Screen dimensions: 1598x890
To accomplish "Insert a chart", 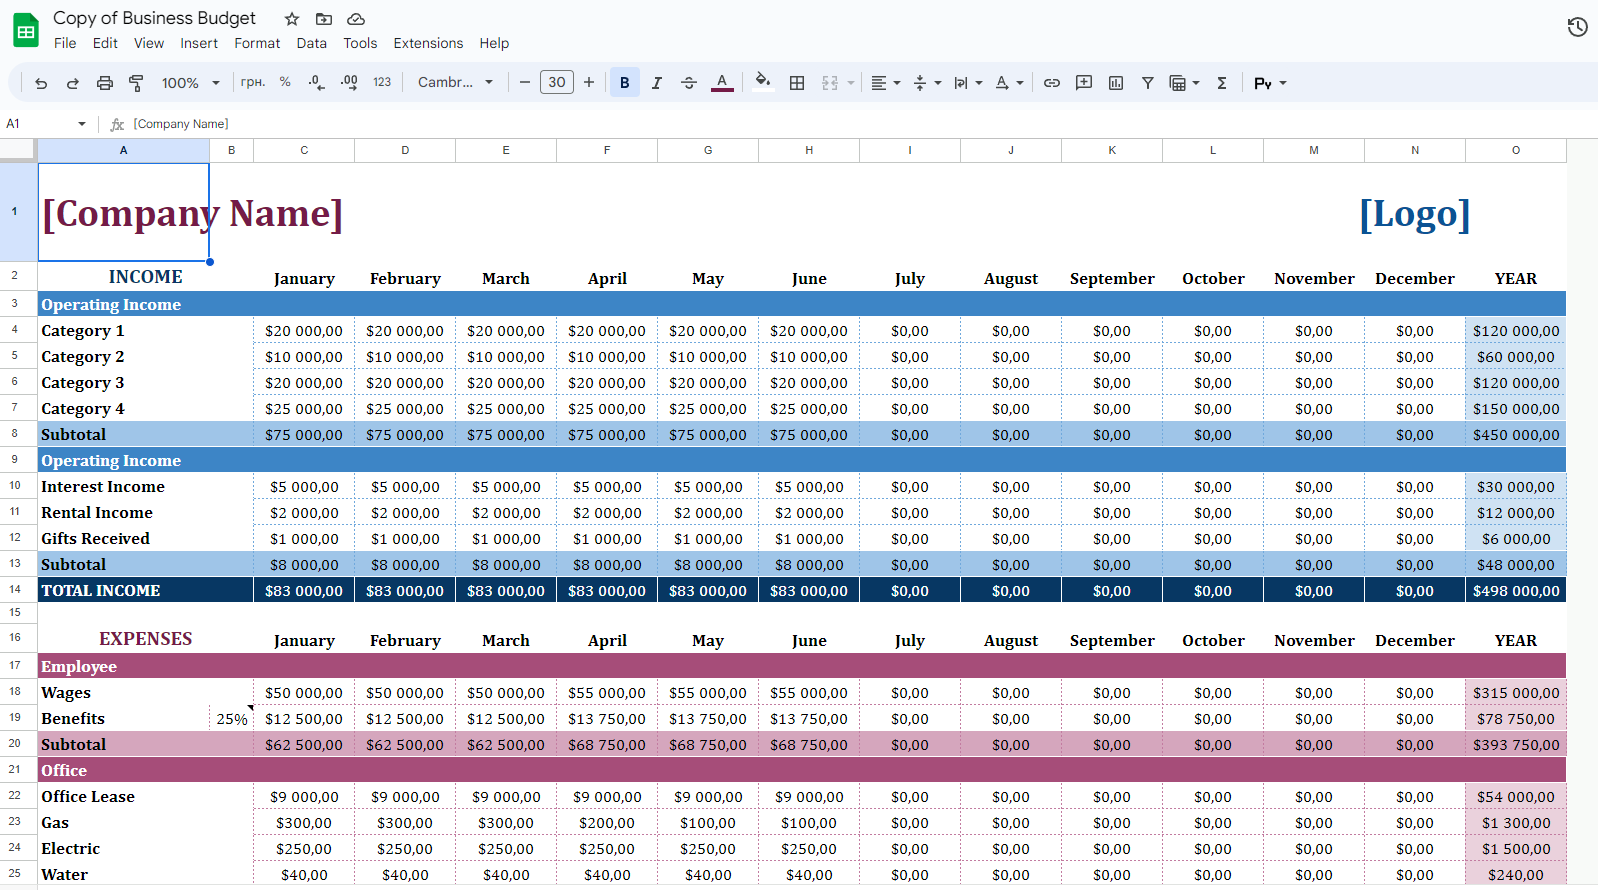I will (x=1116, y=83).
